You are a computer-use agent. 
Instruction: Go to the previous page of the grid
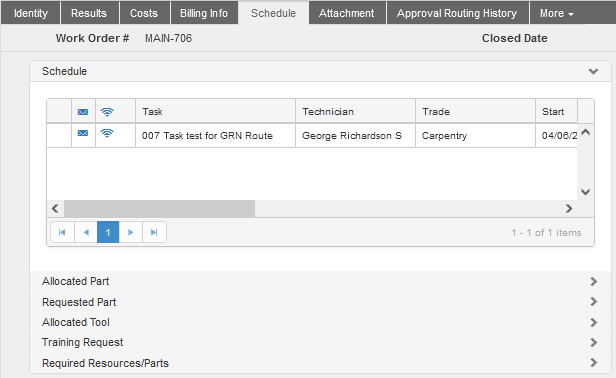tap(86, 232)
